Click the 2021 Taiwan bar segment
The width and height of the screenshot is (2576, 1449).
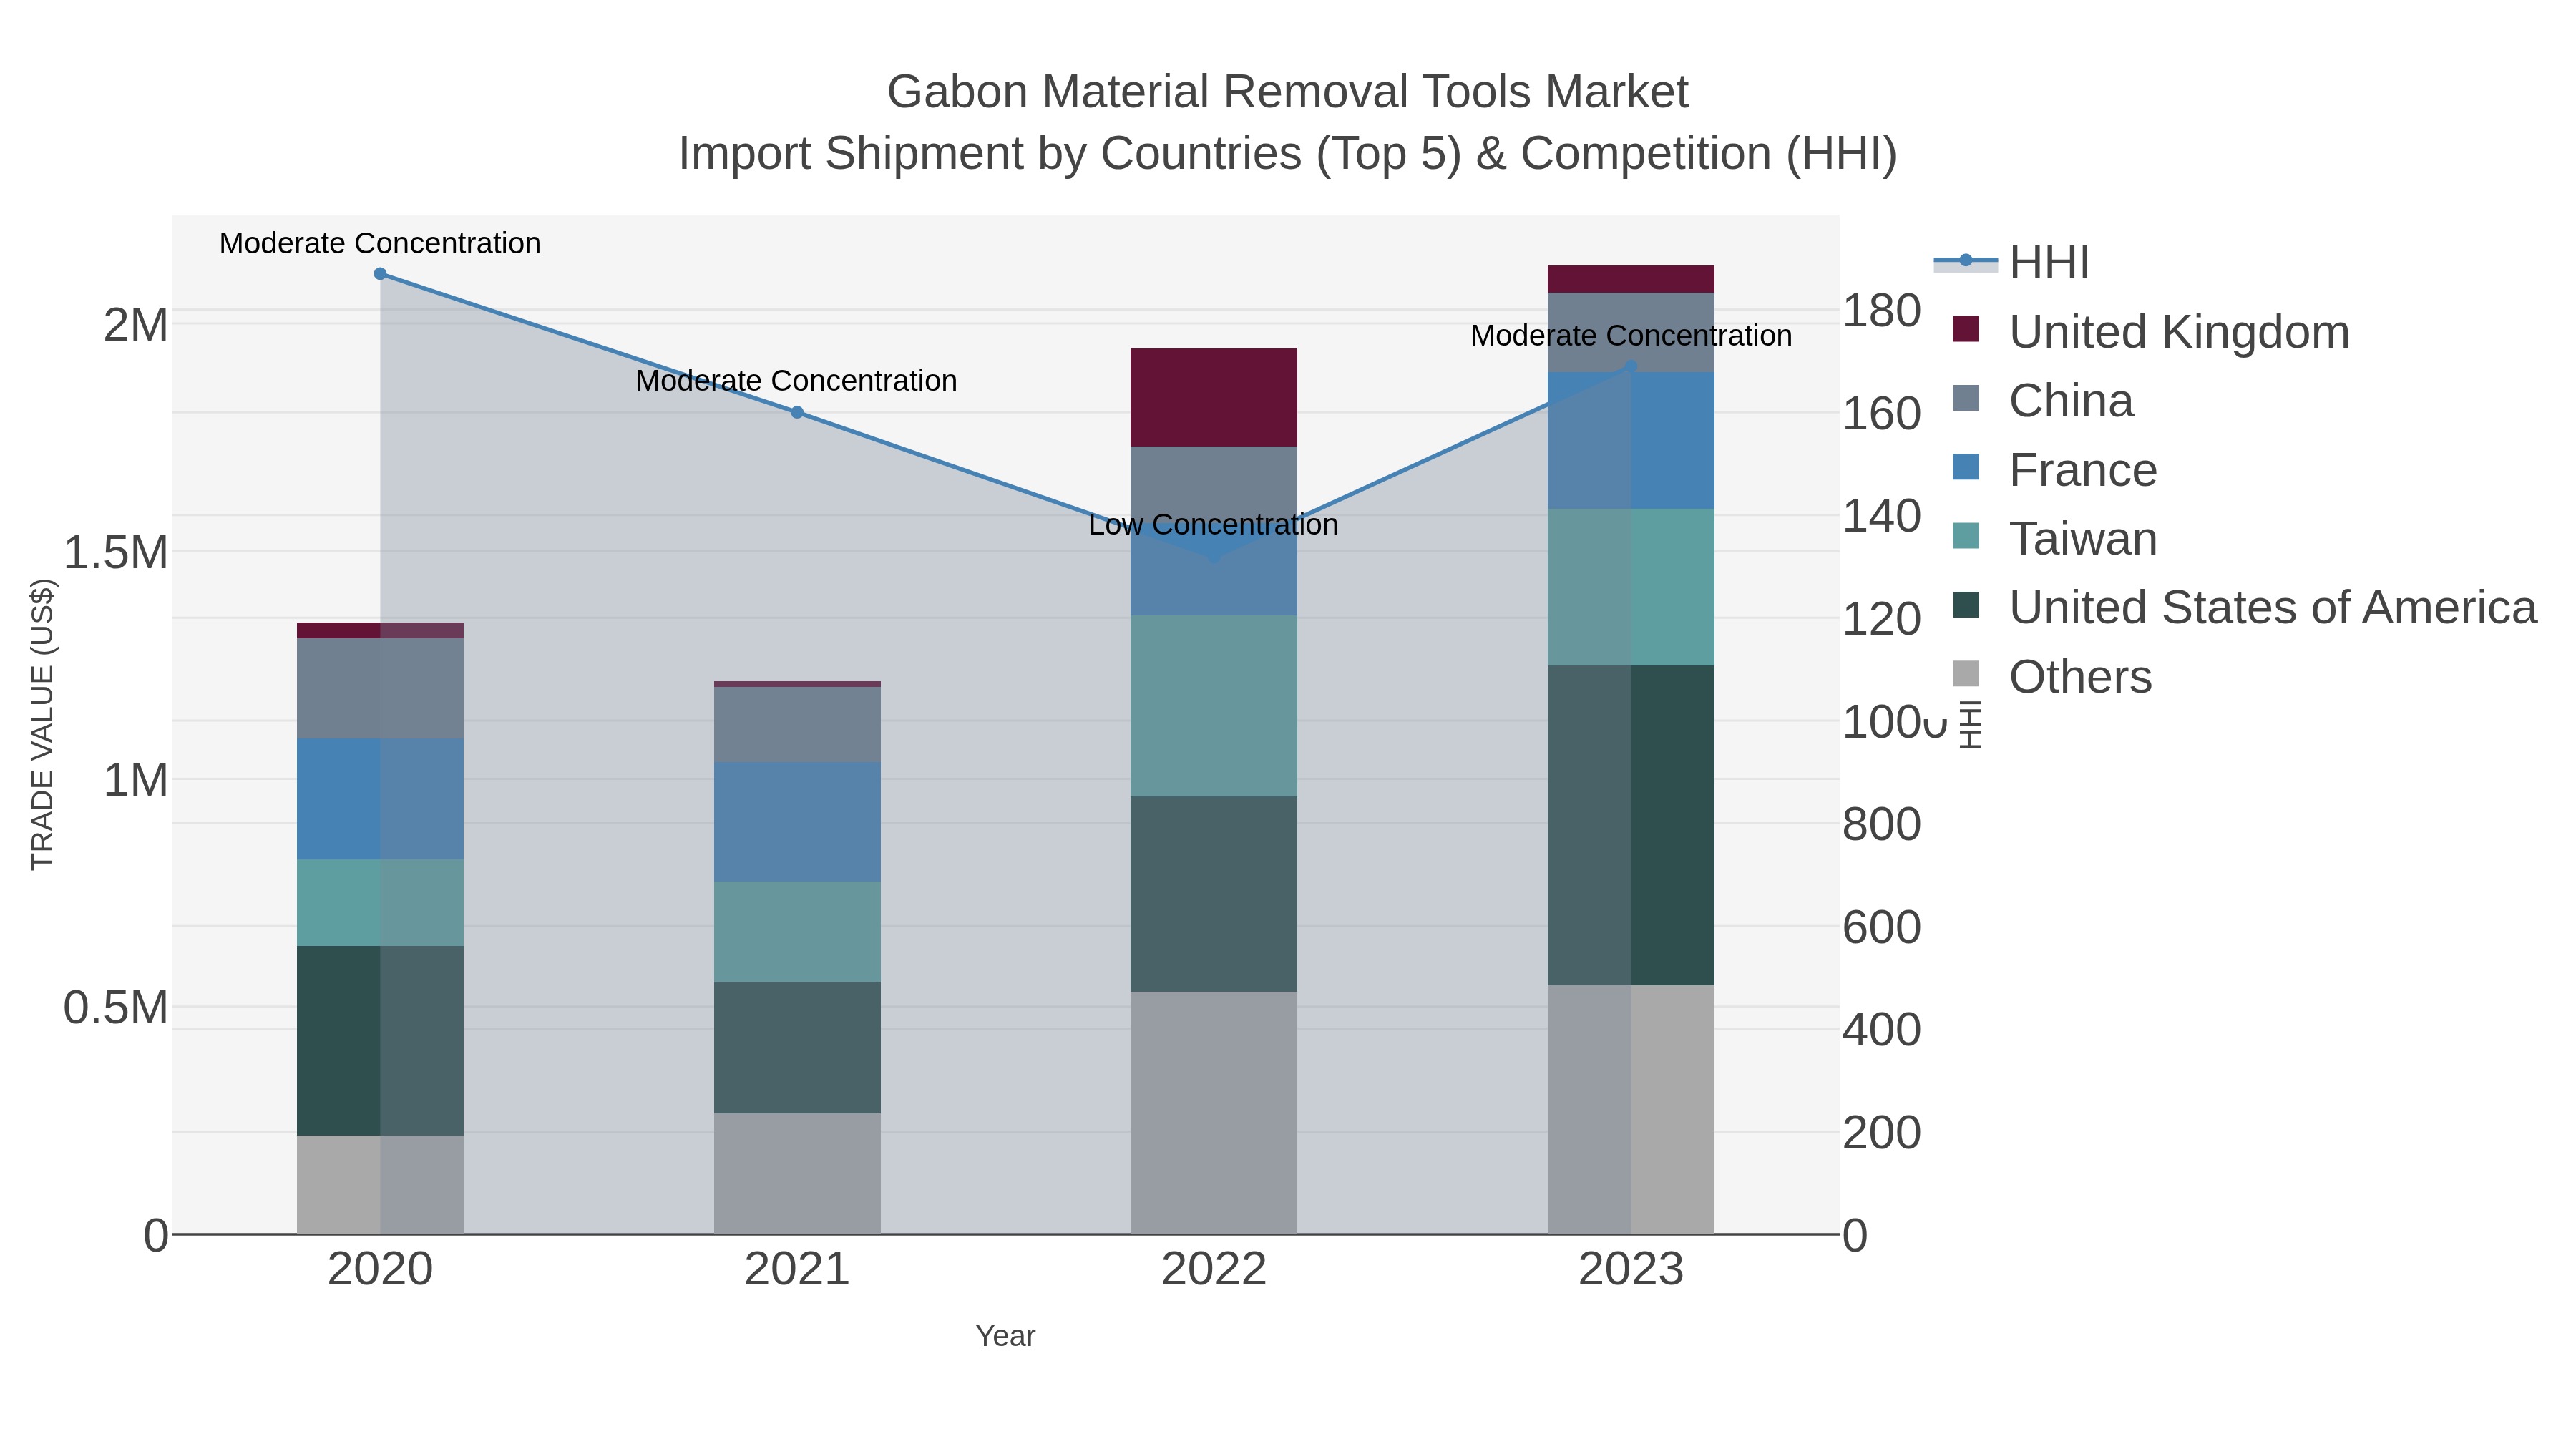click(797, 932)
